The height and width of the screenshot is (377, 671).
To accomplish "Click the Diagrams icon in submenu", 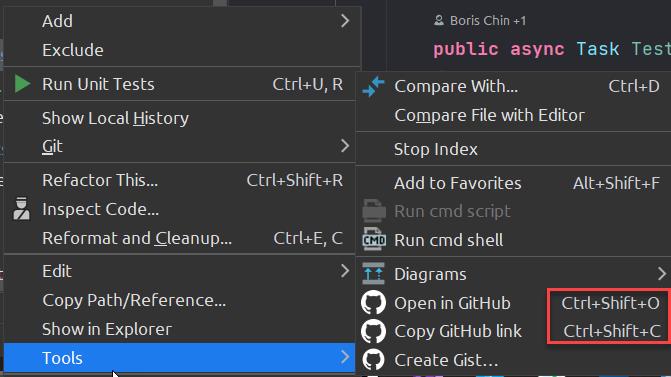I will [x=374, y=274].
